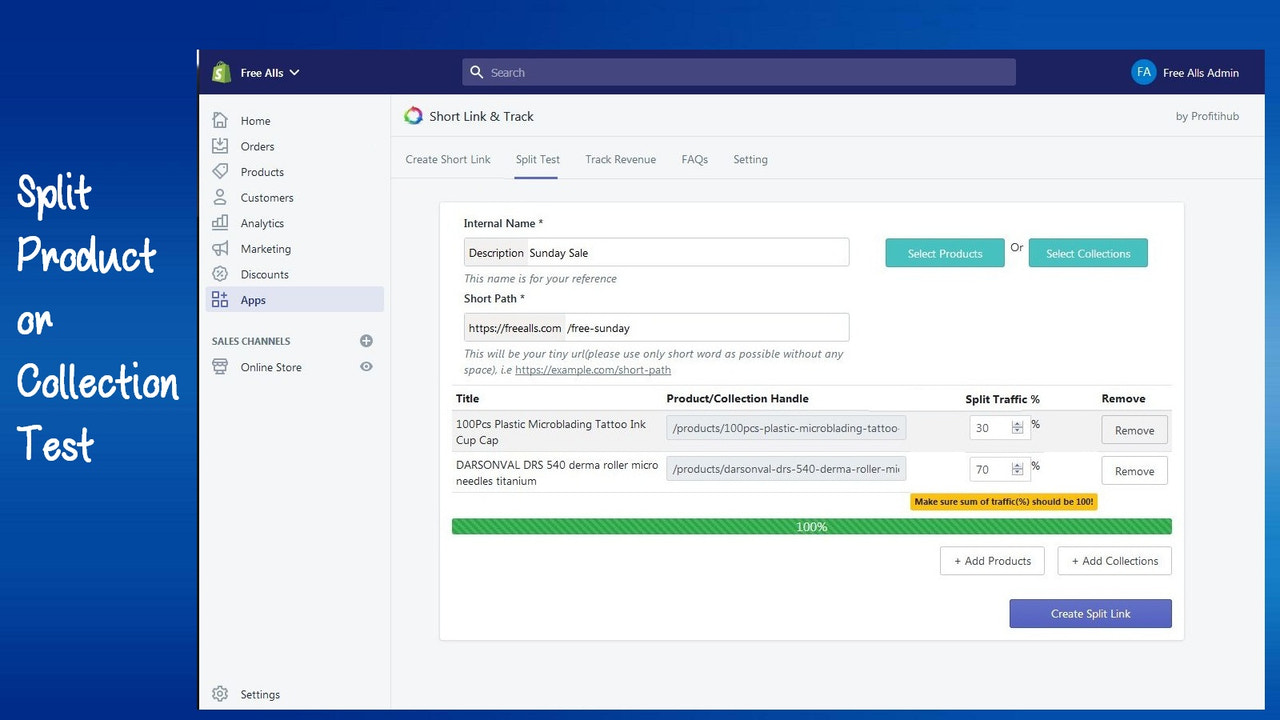Switch to Create Short Link tab
The width and height of the screenshot is (1280, 720).
coord(448,159)
